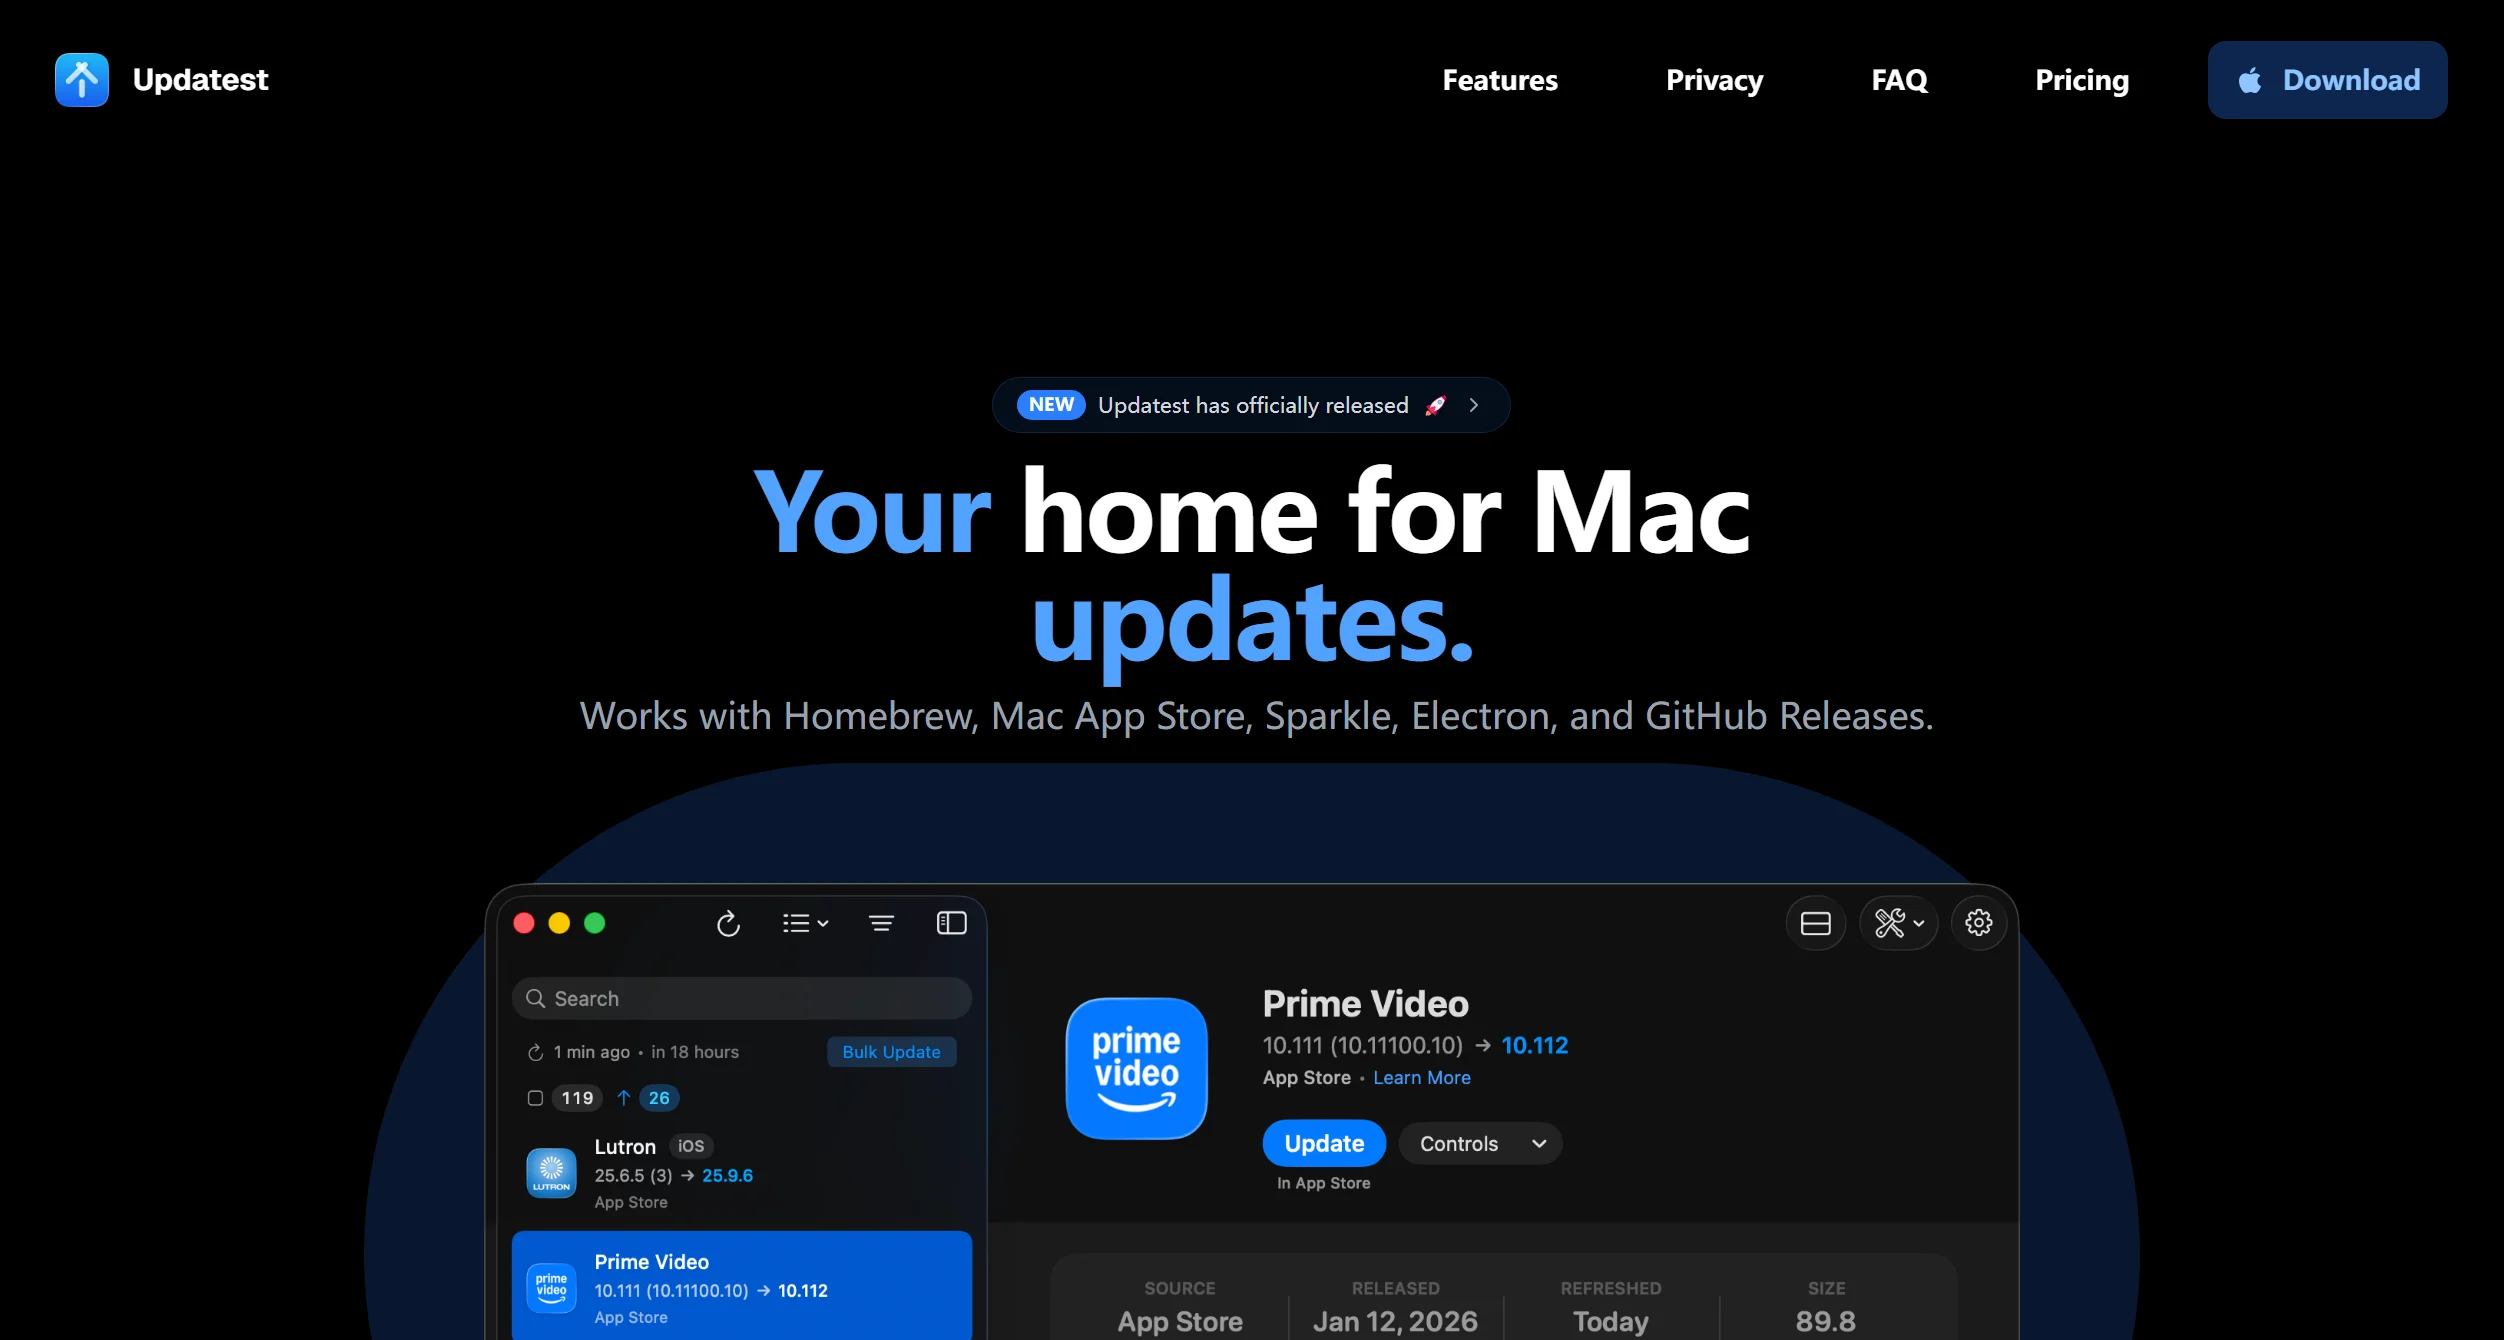Click the search magnifier icon
Image resolution: width=2504 pixels, height=1340 pixels.
pos(536,998)
